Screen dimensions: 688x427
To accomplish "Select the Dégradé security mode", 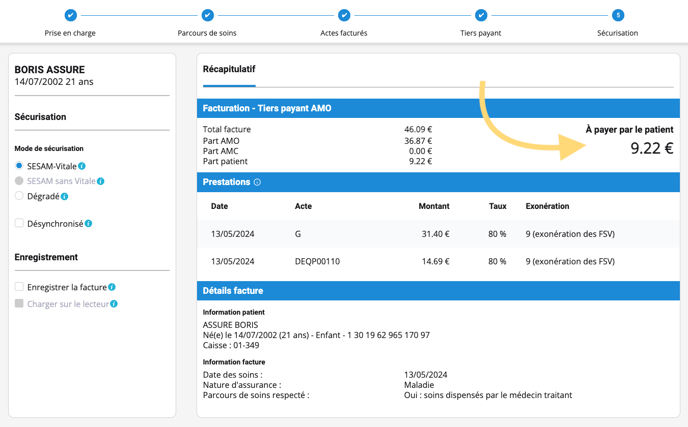I will pyautogui.click(x=19, y=196).
